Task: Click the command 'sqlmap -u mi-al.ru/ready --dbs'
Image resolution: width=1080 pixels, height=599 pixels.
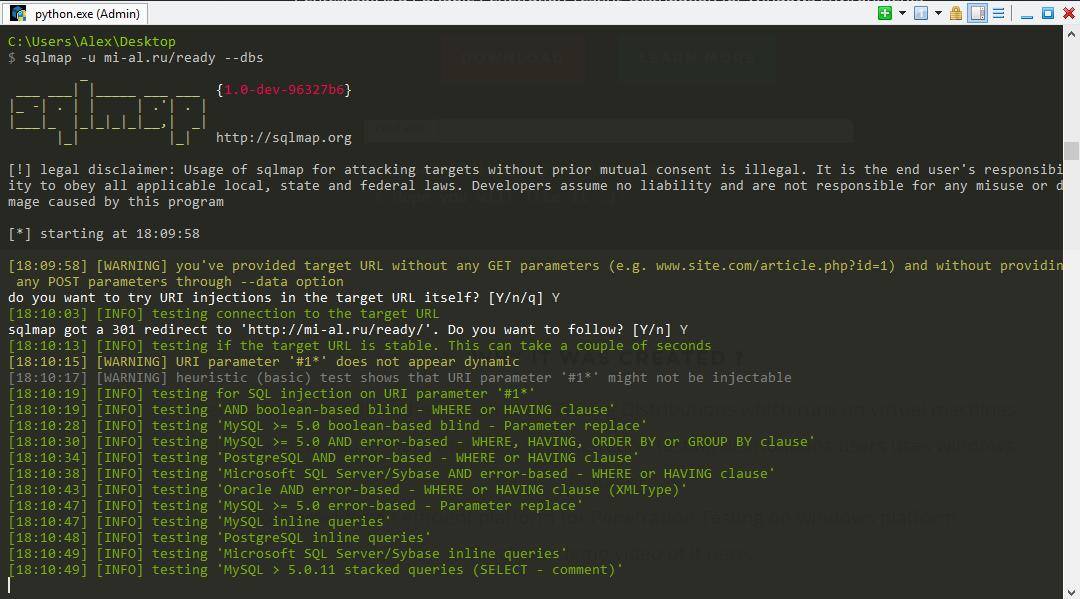Action: tap(143, 58)
